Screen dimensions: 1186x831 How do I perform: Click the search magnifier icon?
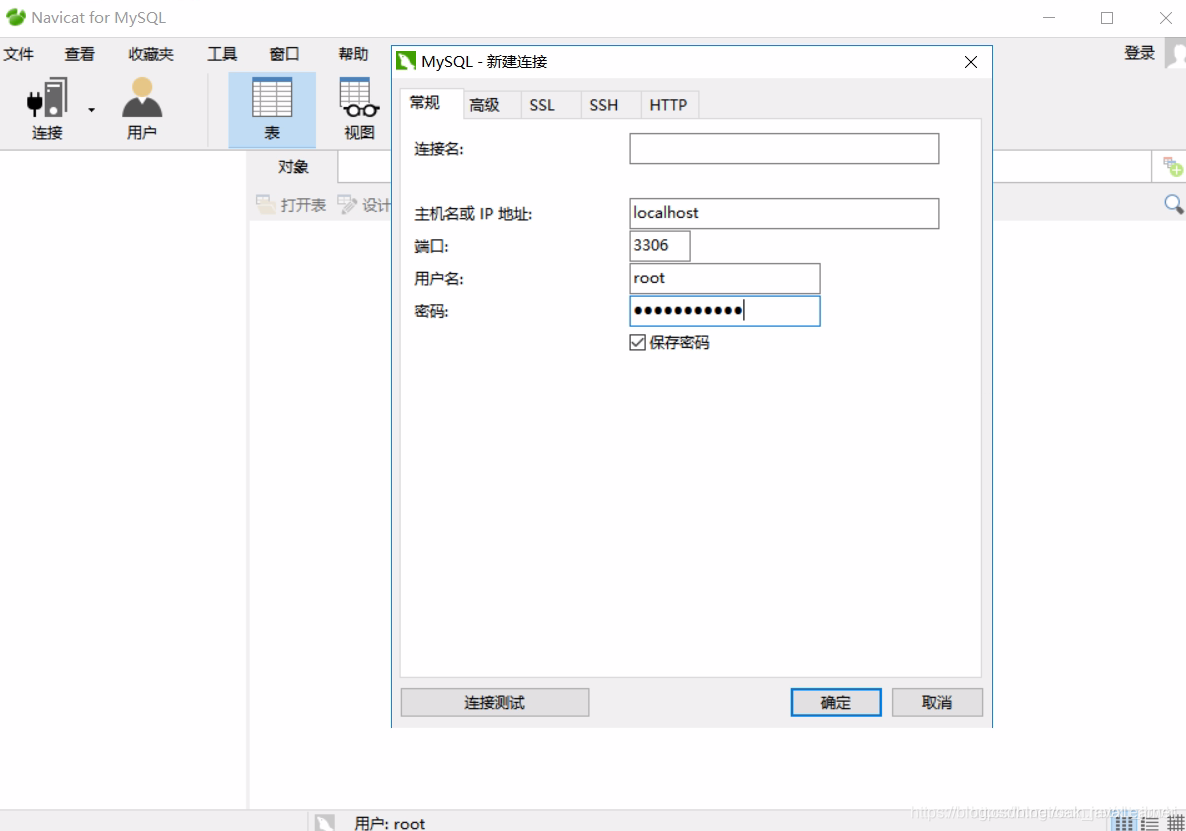tap(1173, 203)
